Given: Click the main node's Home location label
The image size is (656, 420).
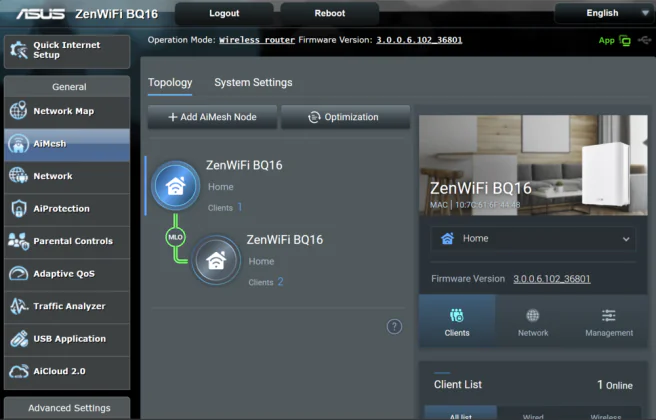Looking at the screenshot, I should 220,187.
